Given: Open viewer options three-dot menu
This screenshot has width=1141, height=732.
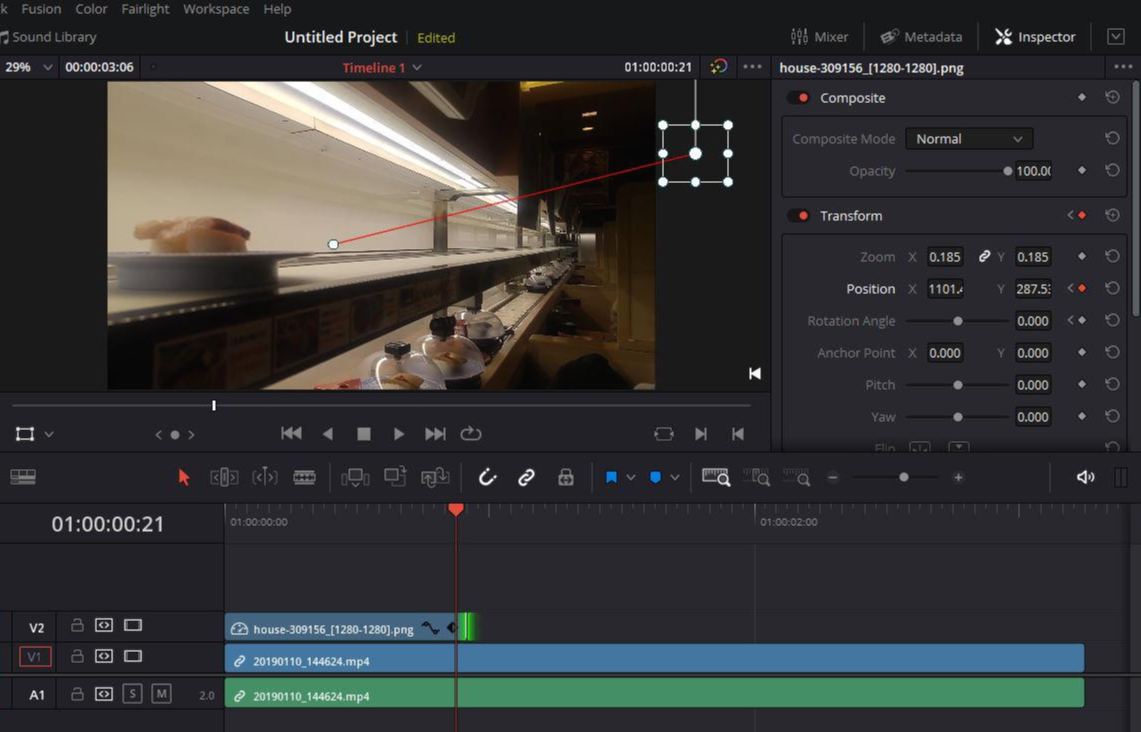Looking at the screenshot, I should (x=752, y=67).
